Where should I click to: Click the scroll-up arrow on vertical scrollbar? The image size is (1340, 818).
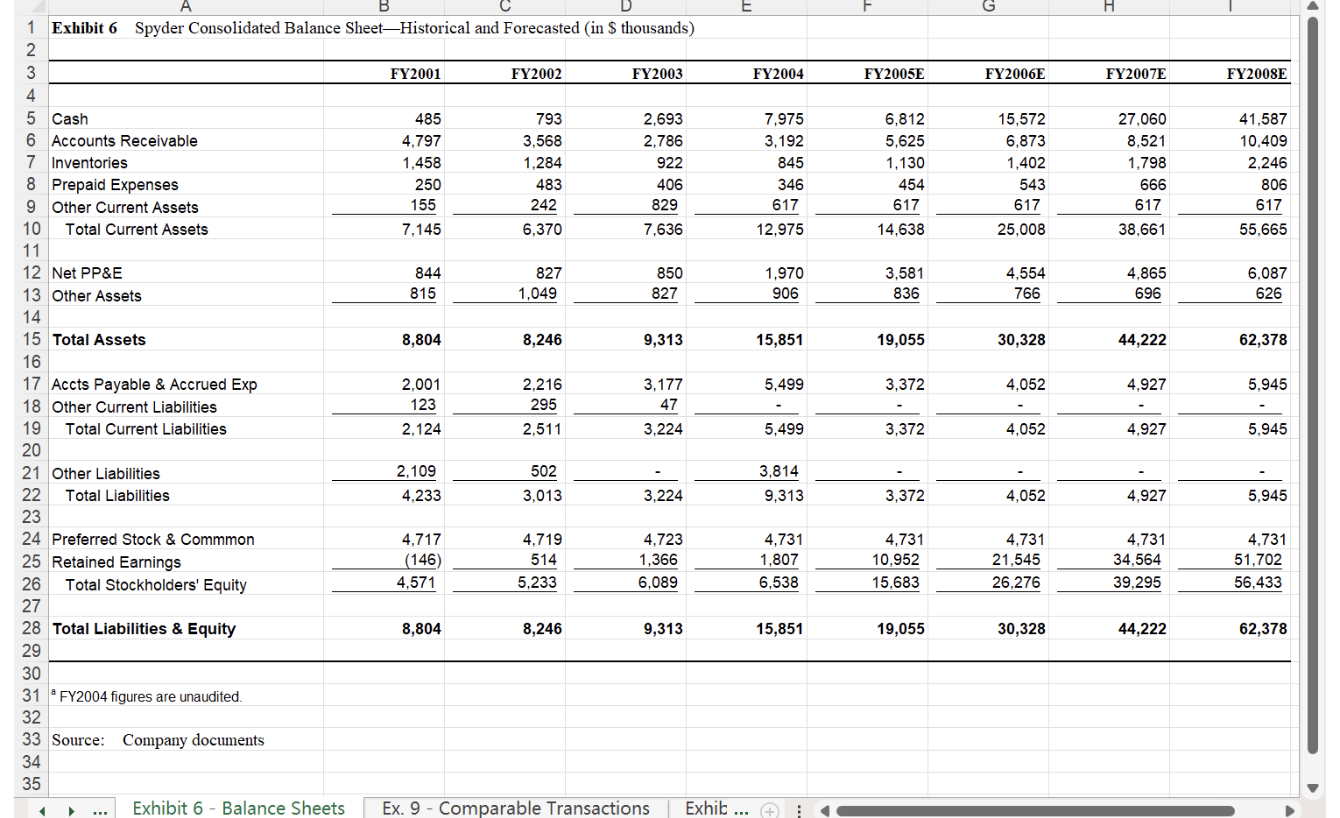point(1314,8)
